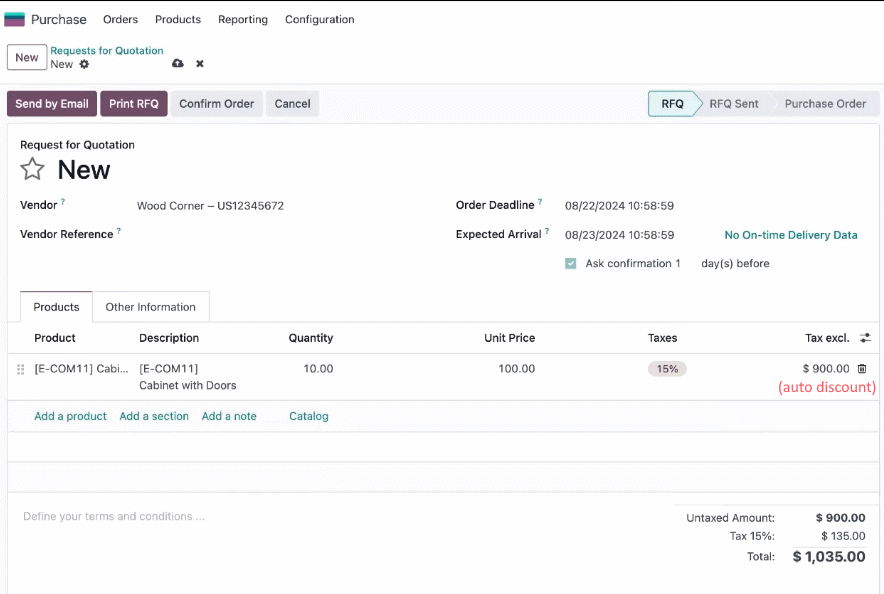Click the terms and conditions text field

[114, 517]
